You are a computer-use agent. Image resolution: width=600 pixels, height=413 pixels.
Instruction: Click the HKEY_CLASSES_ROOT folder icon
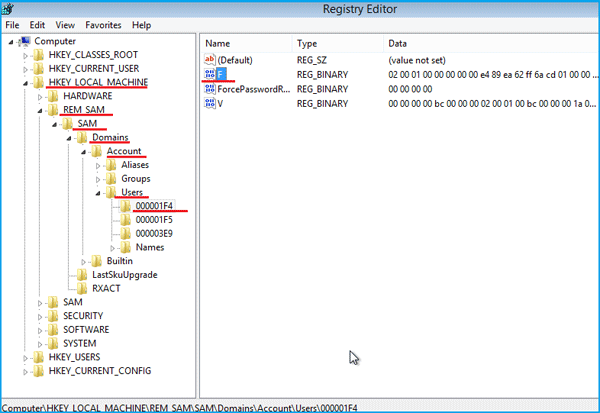[39, 55]
